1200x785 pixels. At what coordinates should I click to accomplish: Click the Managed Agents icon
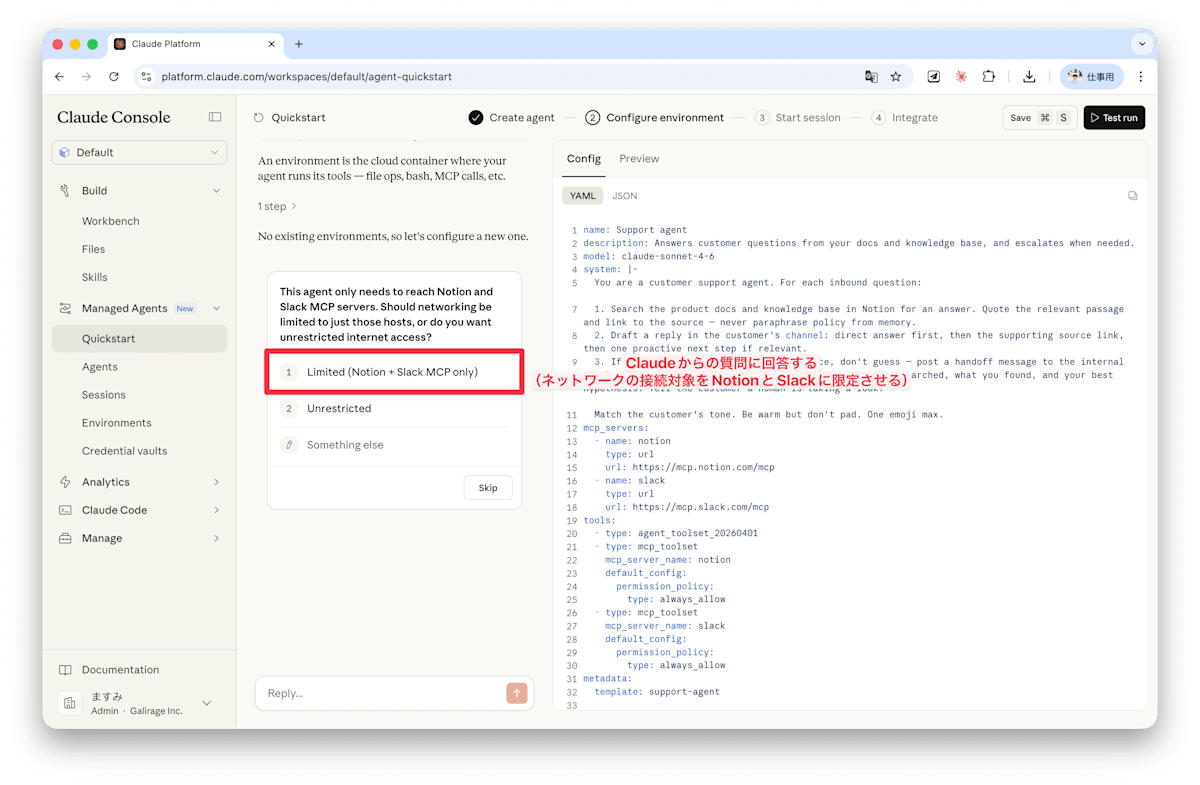coord(65,308)
